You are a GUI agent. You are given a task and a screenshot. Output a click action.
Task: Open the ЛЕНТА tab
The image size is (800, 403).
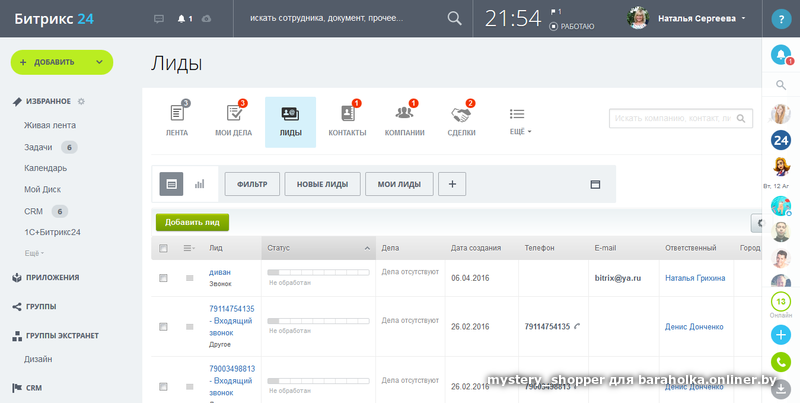[177, 122]
